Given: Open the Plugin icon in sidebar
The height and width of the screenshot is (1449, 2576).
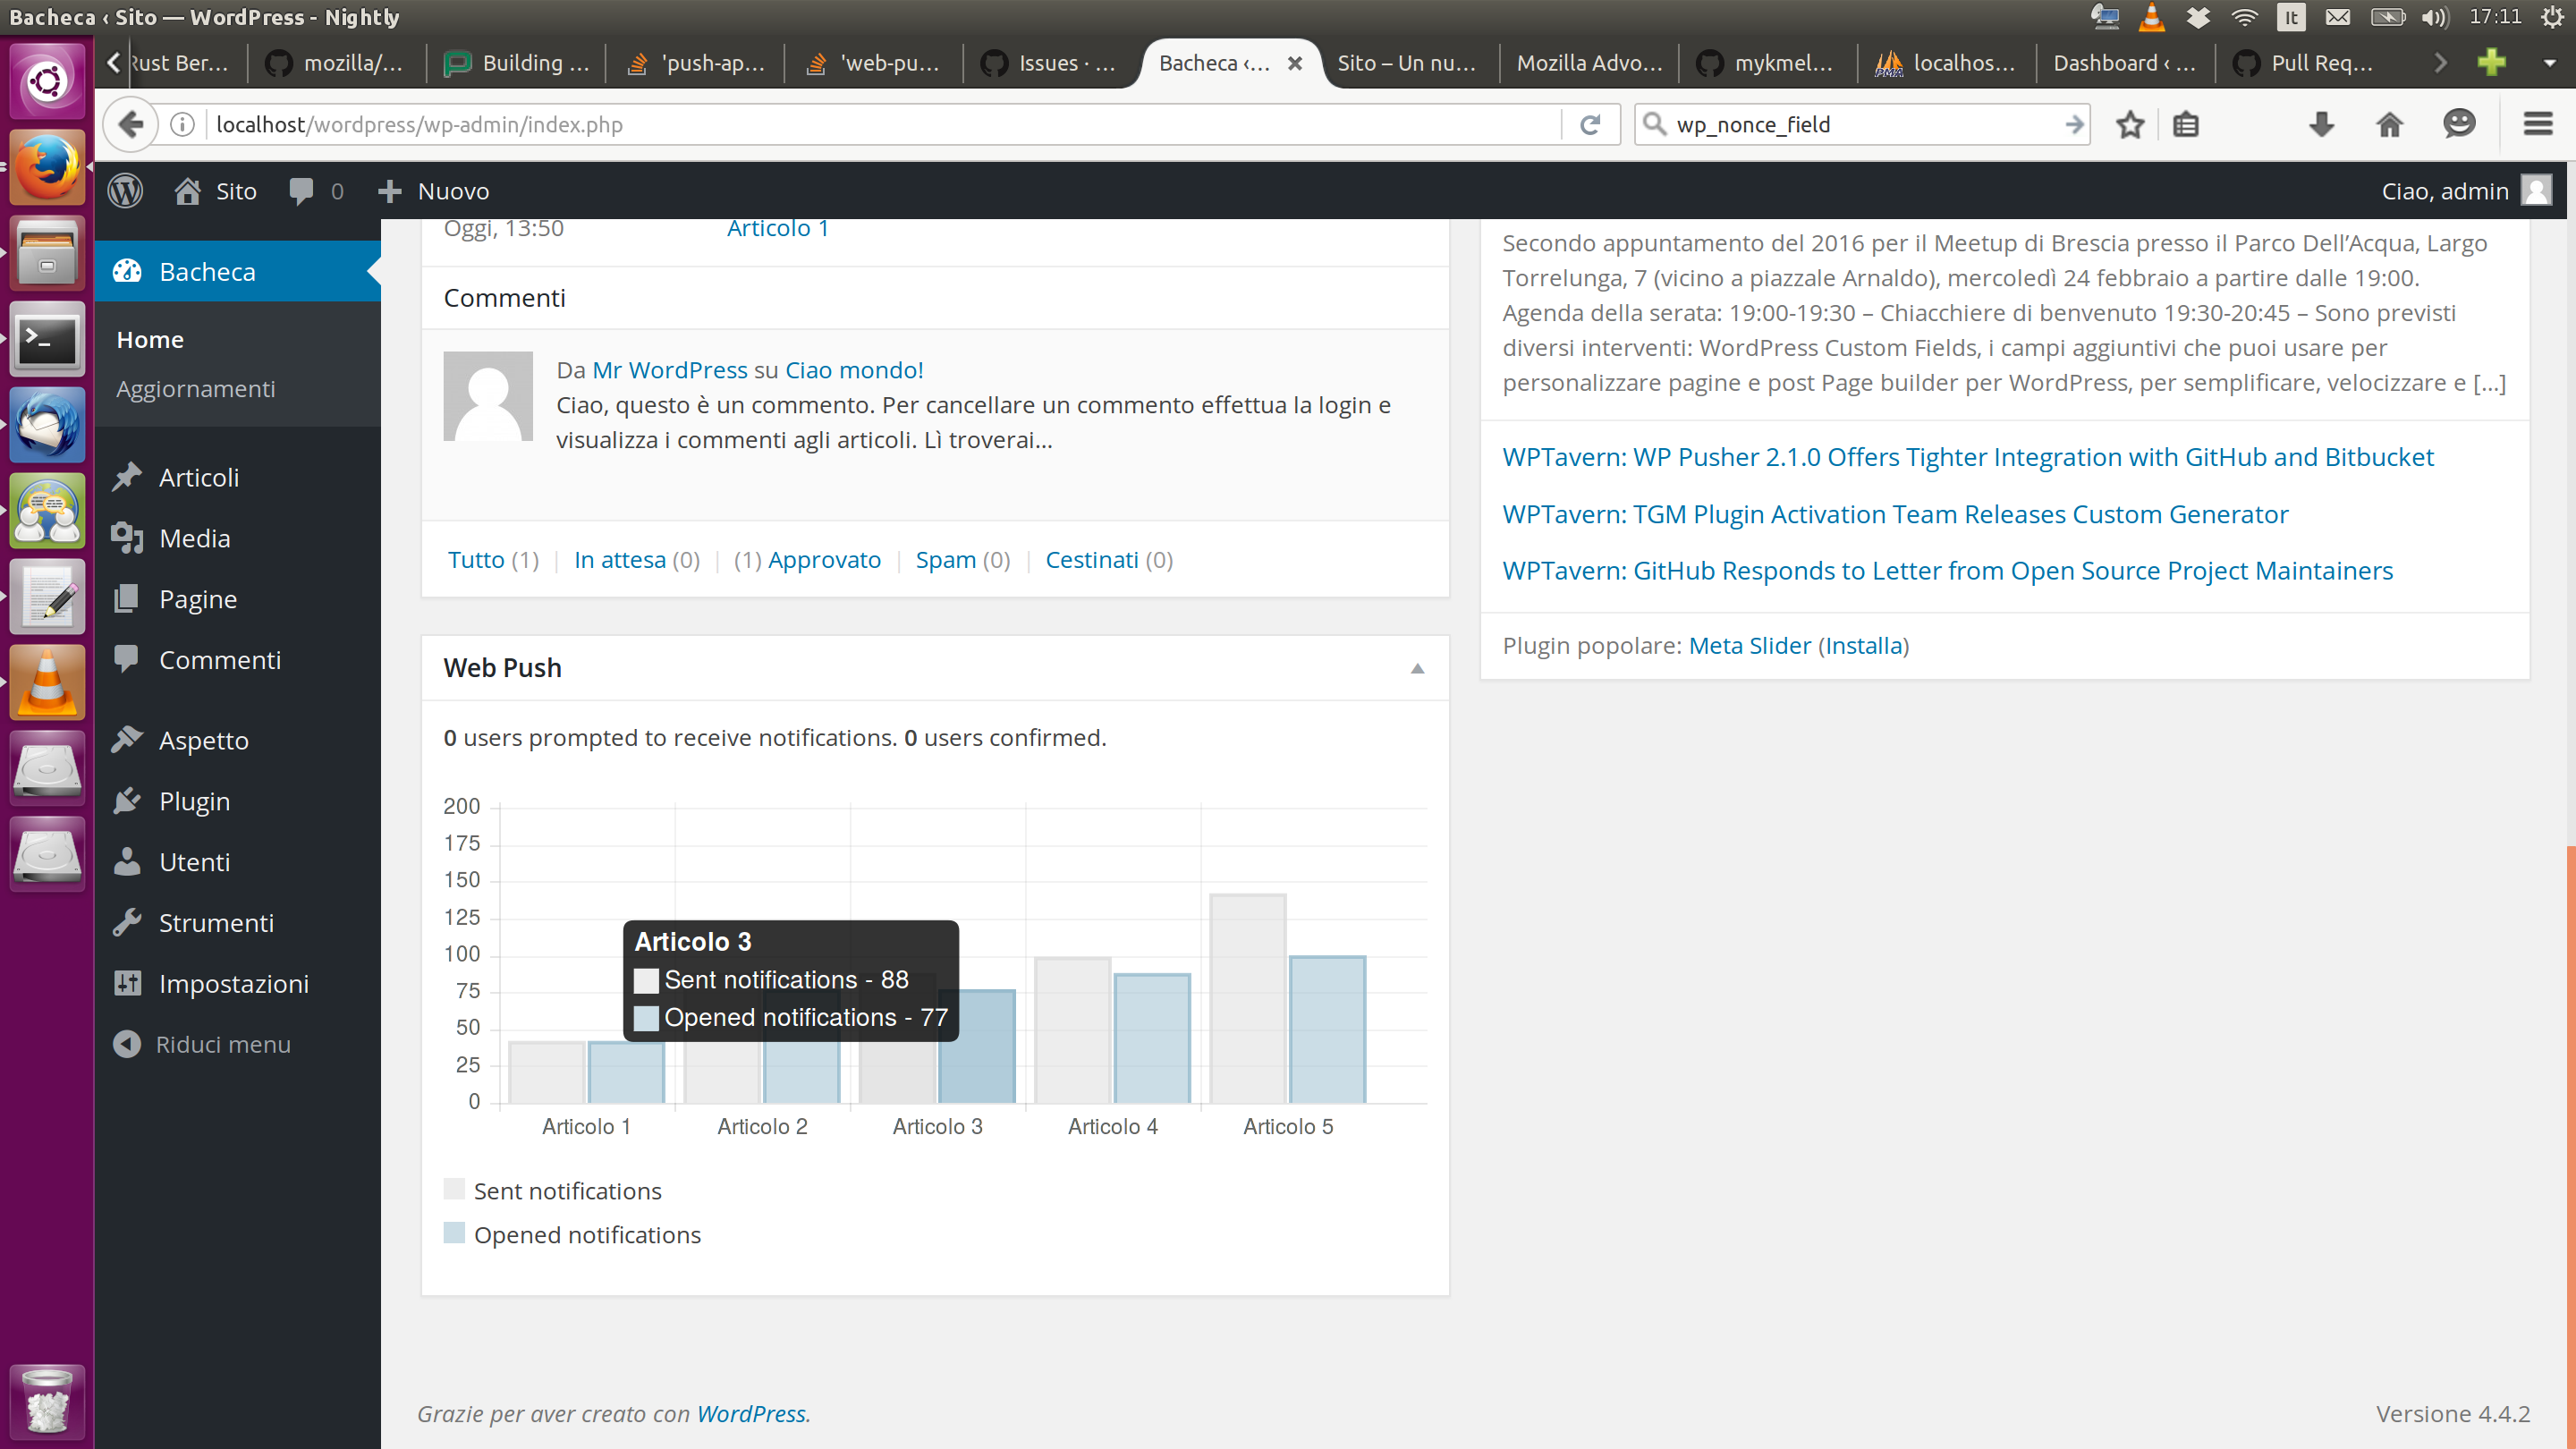Looking at the screenshot, I should [127, 801].
